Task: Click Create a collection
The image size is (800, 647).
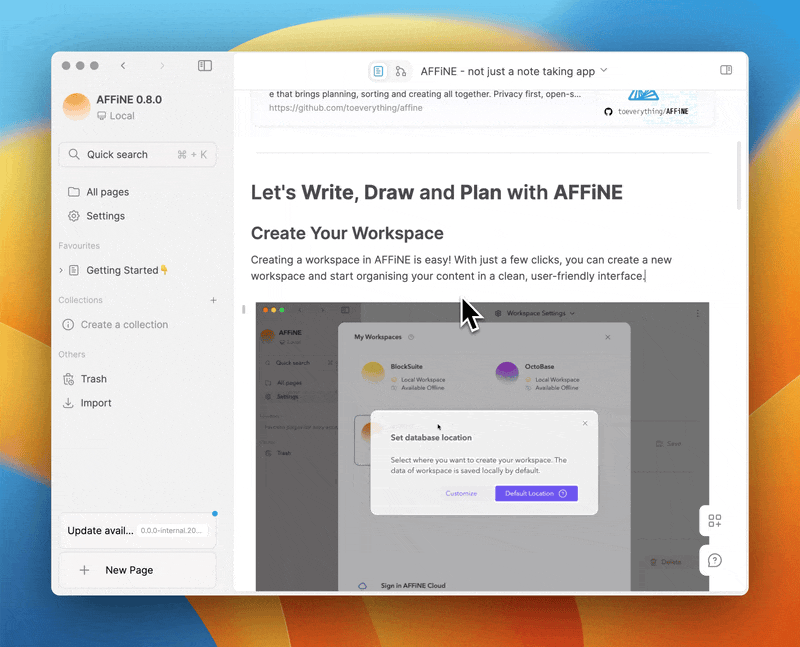Action: click(x=124, y=325)
